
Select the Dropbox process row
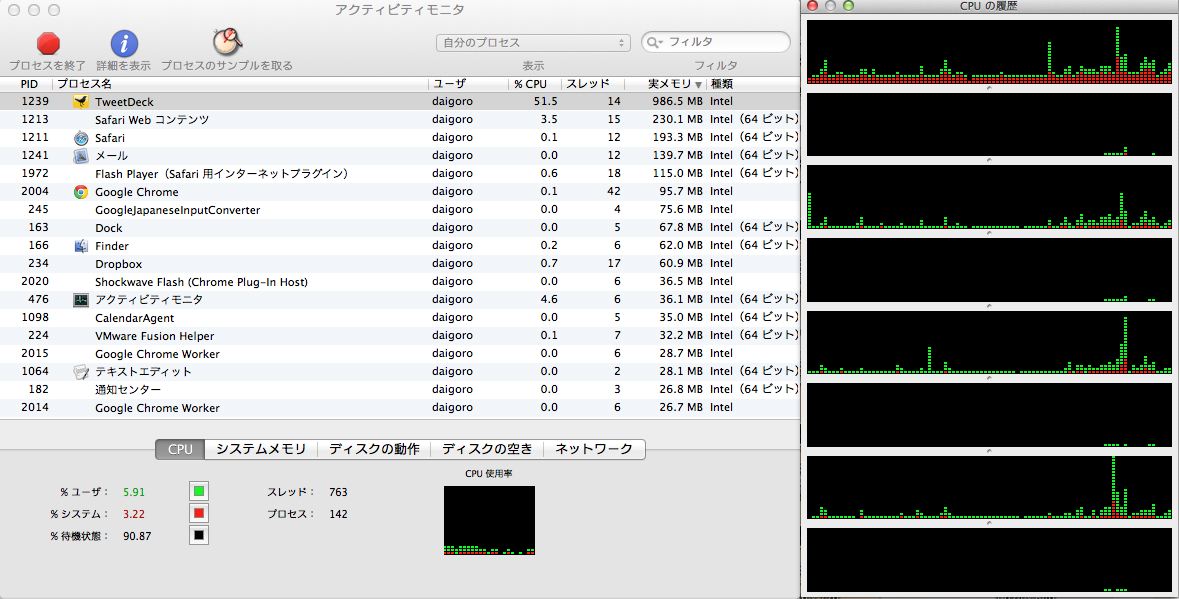click(x=400, y=264)
